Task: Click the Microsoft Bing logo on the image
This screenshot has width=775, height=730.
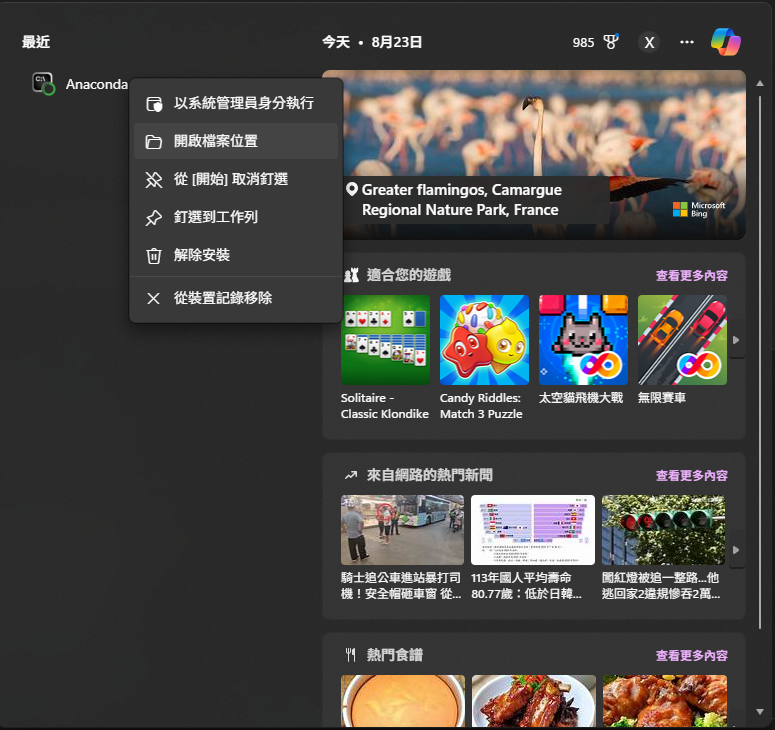Action: pos(698,209)
